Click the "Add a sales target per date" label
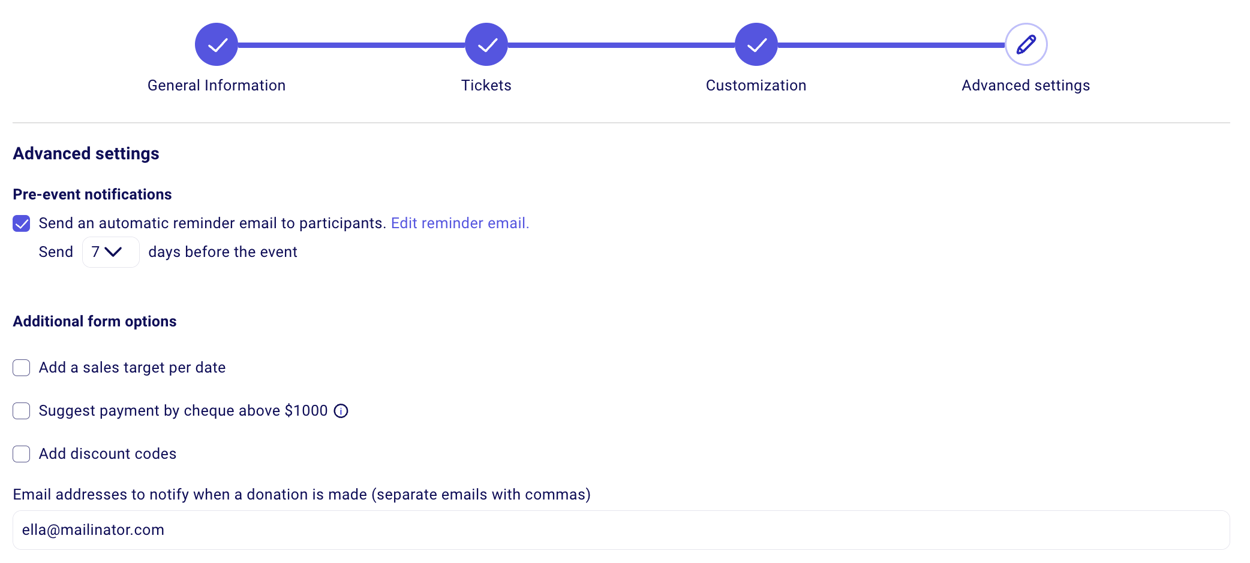The width and height of the screenshot is (1250, 563). coord(132,368)
